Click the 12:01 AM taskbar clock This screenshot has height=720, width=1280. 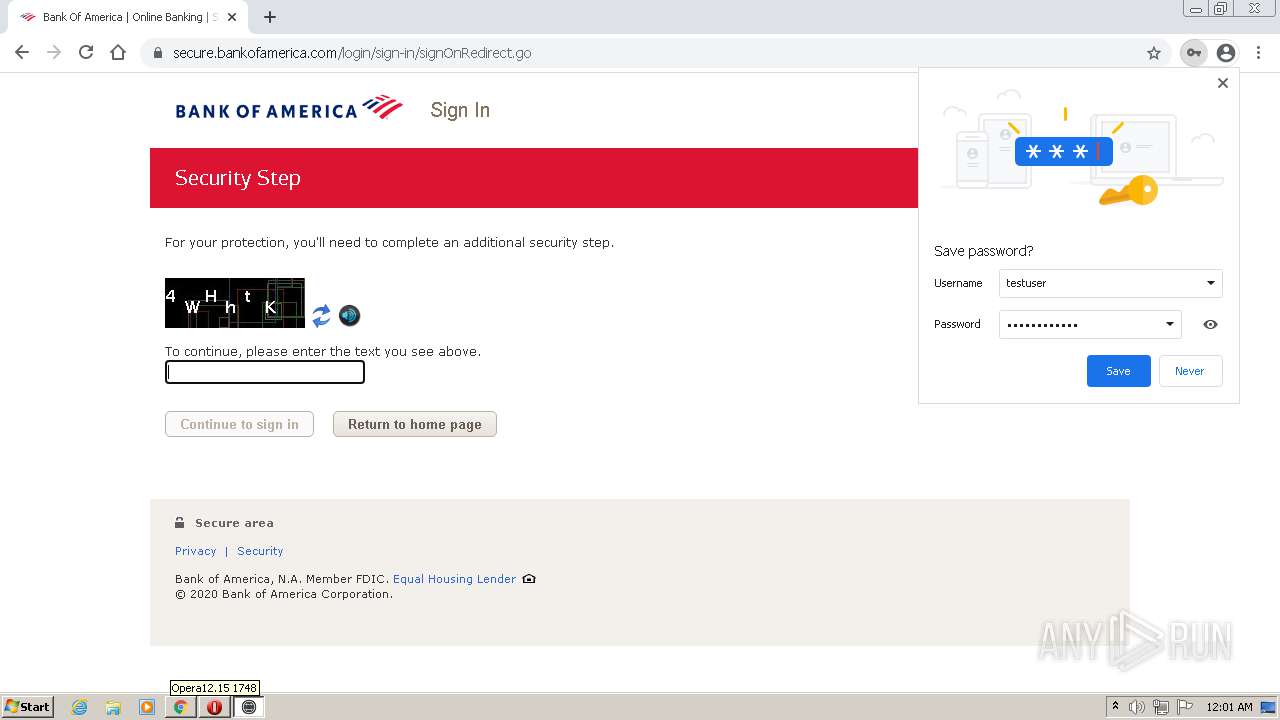click(x=1229, y=707)
